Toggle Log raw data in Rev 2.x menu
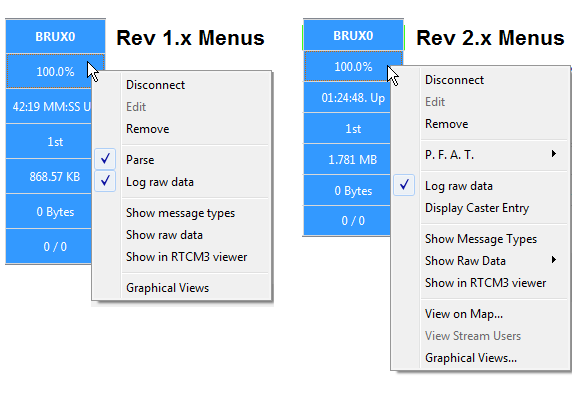 pyautogui.click(x=404, y=185)
